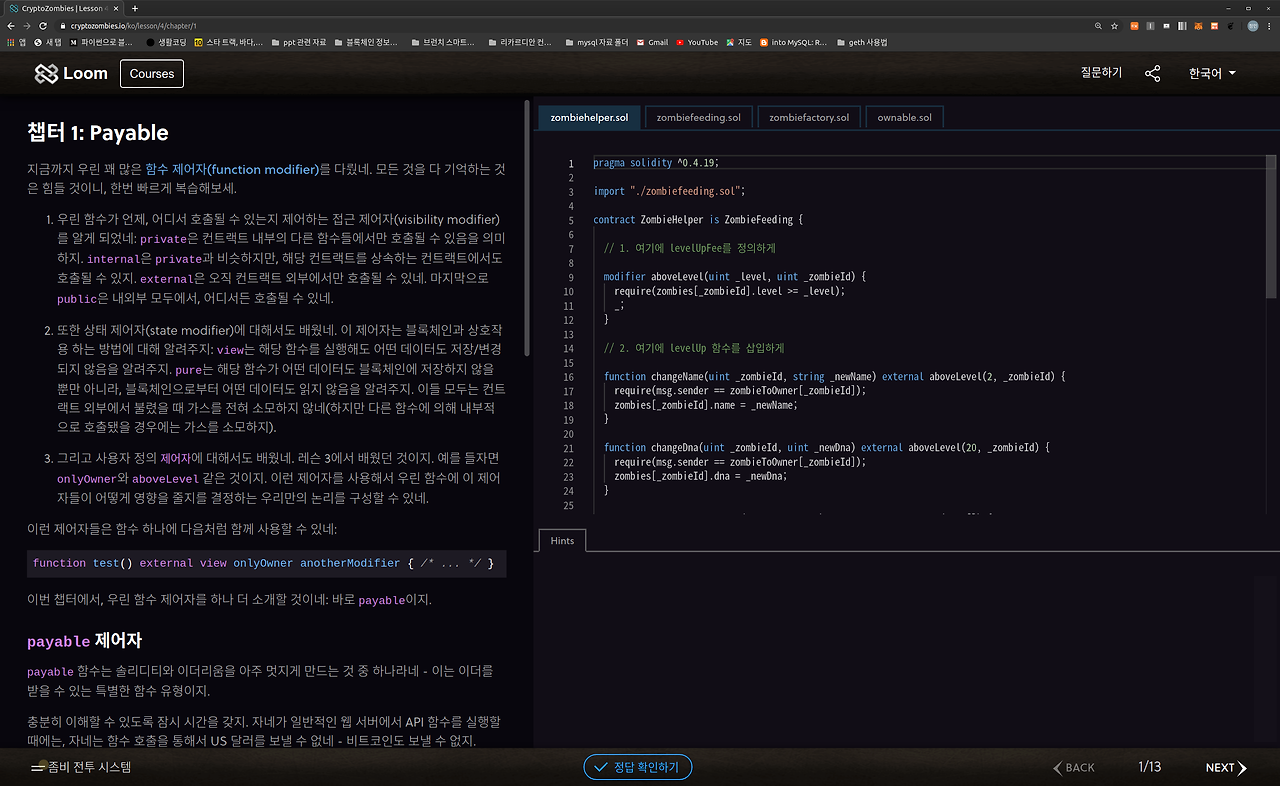
Task: Open the 한국어 language dropdown
Action: coord(1212,73)
